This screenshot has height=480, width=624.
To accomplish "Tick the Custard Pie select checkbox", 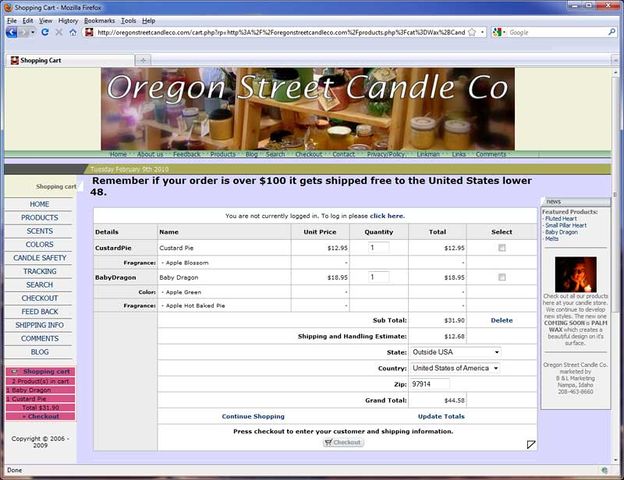I will coord(502,248).
